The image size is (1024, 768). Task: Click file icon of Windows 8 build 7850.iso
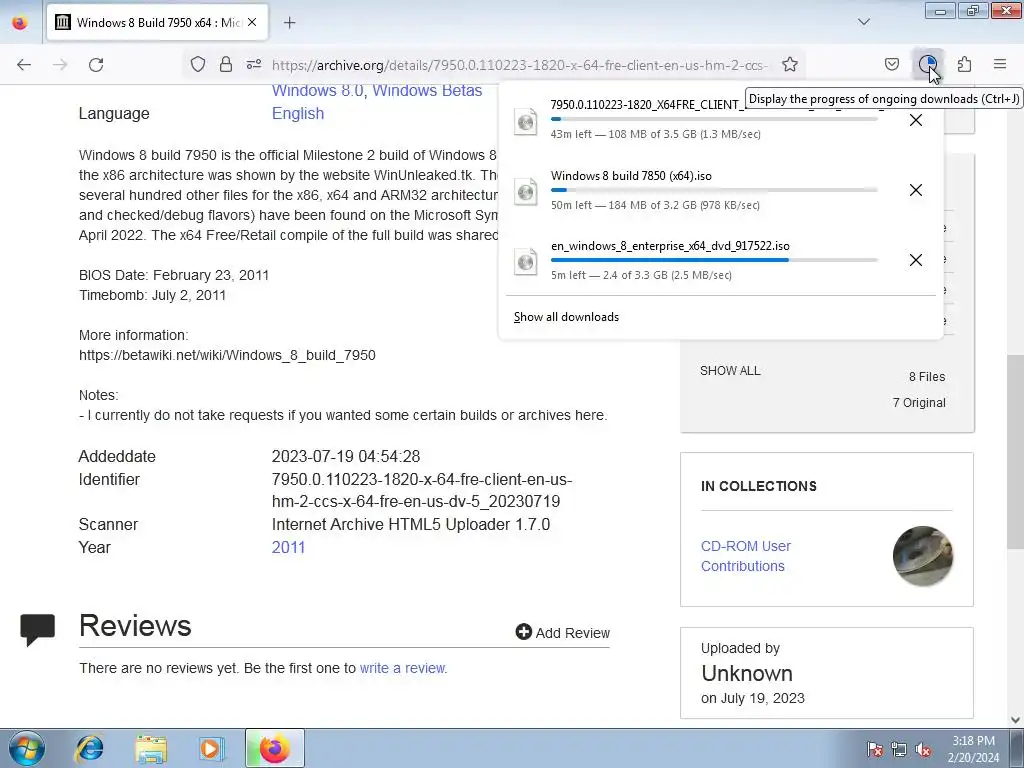click(526, 191)
